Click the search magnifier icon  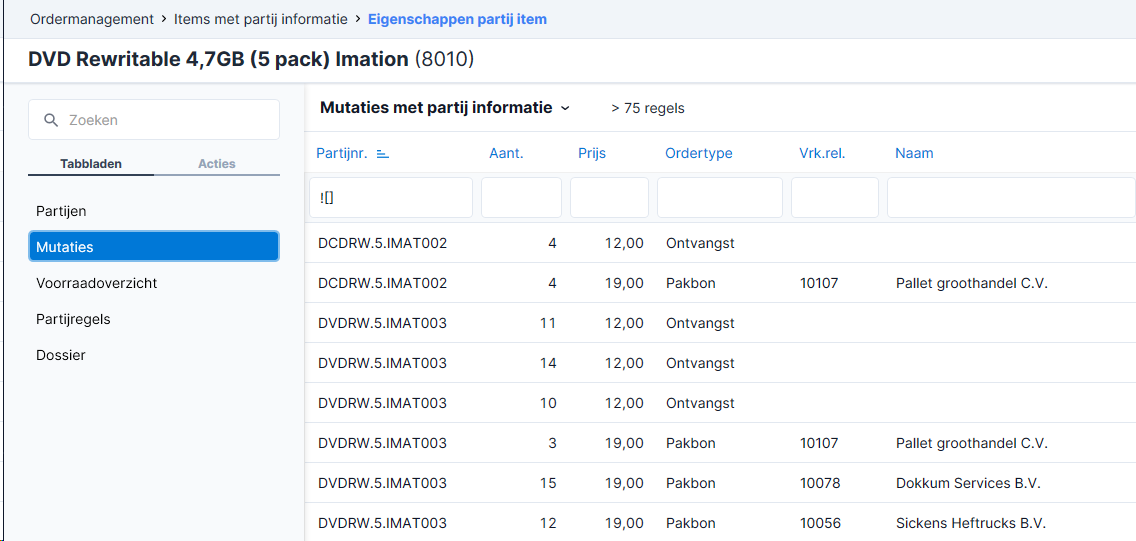click(51, 119)
